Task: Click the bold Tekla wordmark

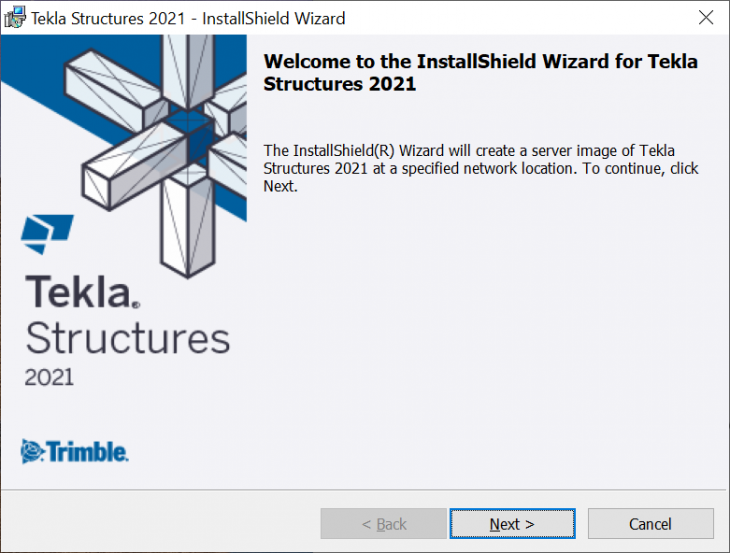Action: point(82,292)
